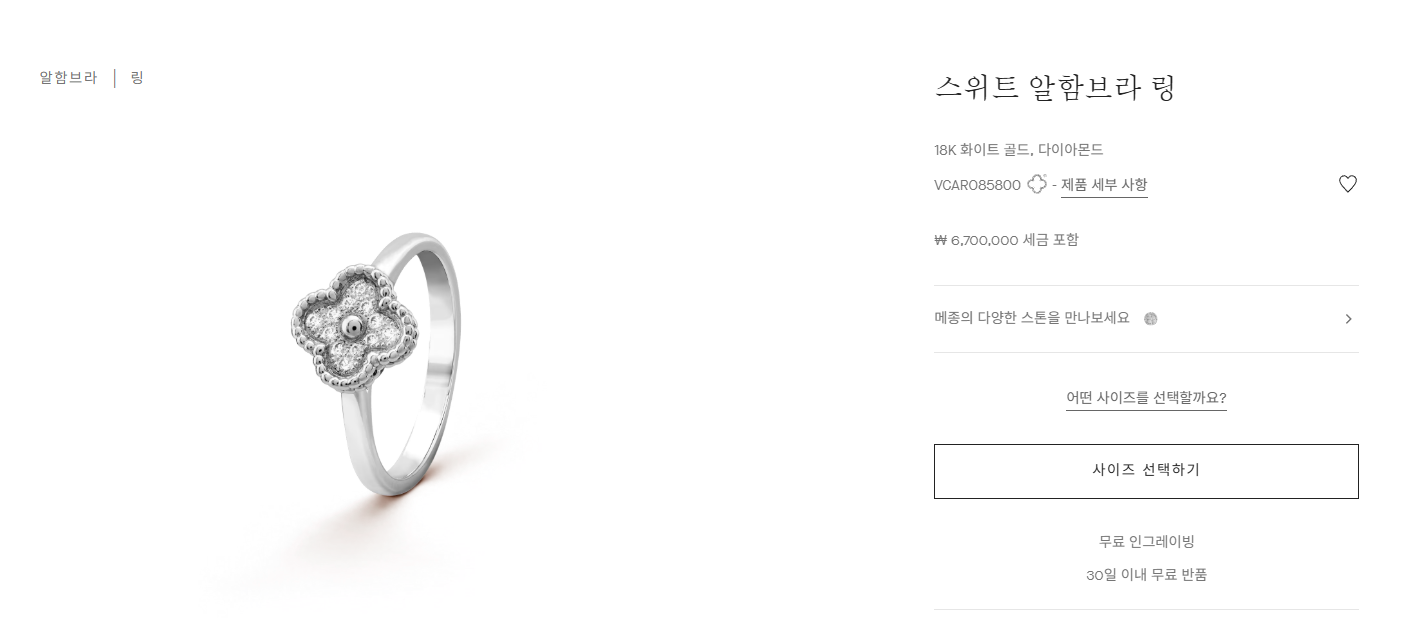The image size is (1427, 618).
Task: Click 사이즈 선택하기 button
Action: click(x=1146, y=471)
